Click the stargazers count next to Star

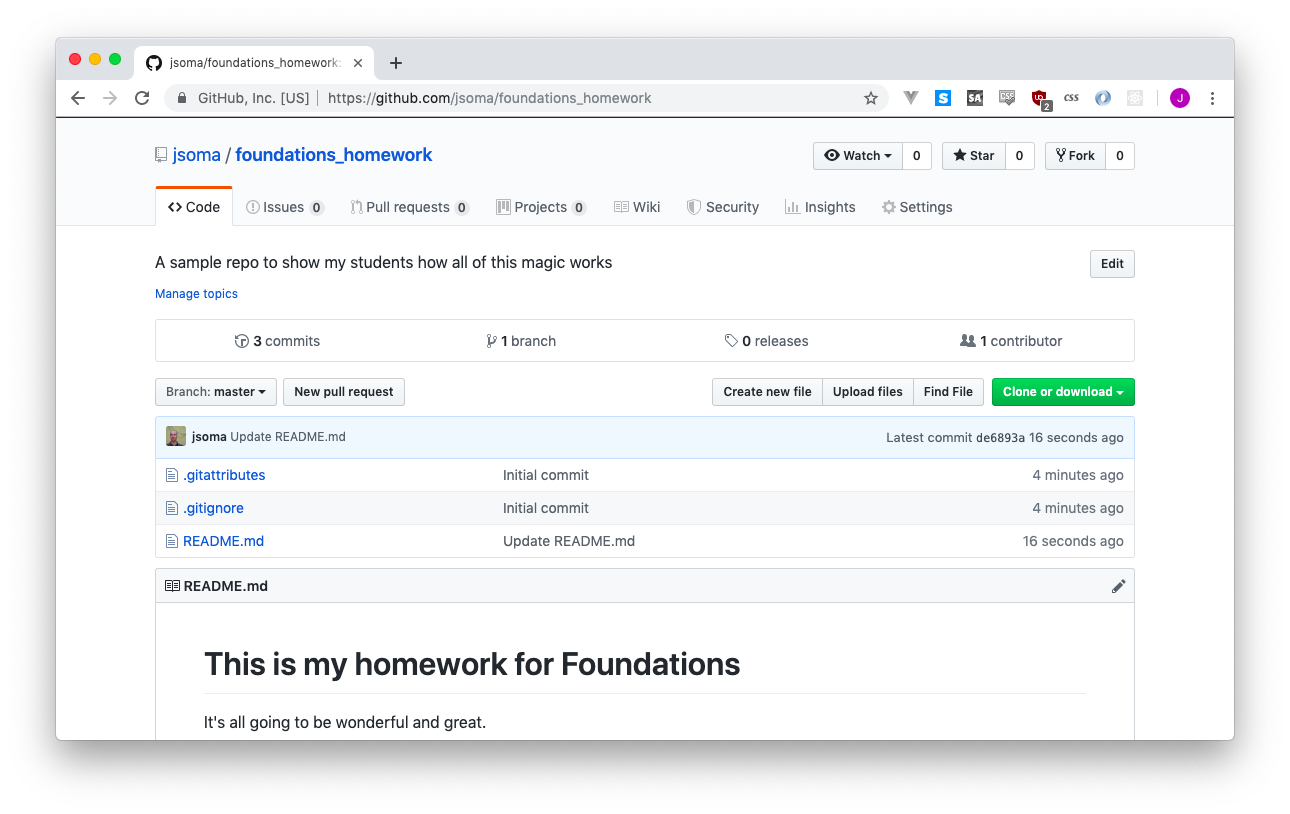pos(1019,156)
